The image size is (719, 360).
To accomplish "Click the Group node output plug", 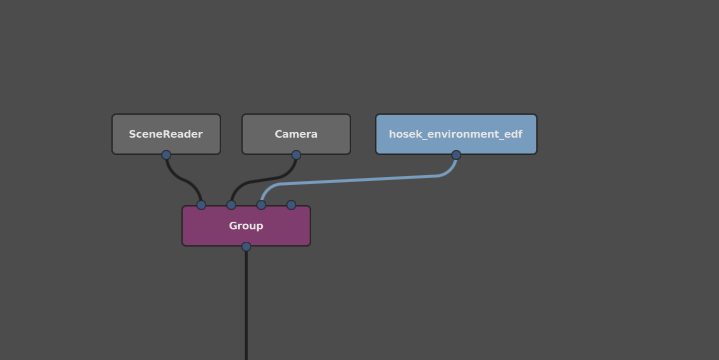I will [246, 247].
